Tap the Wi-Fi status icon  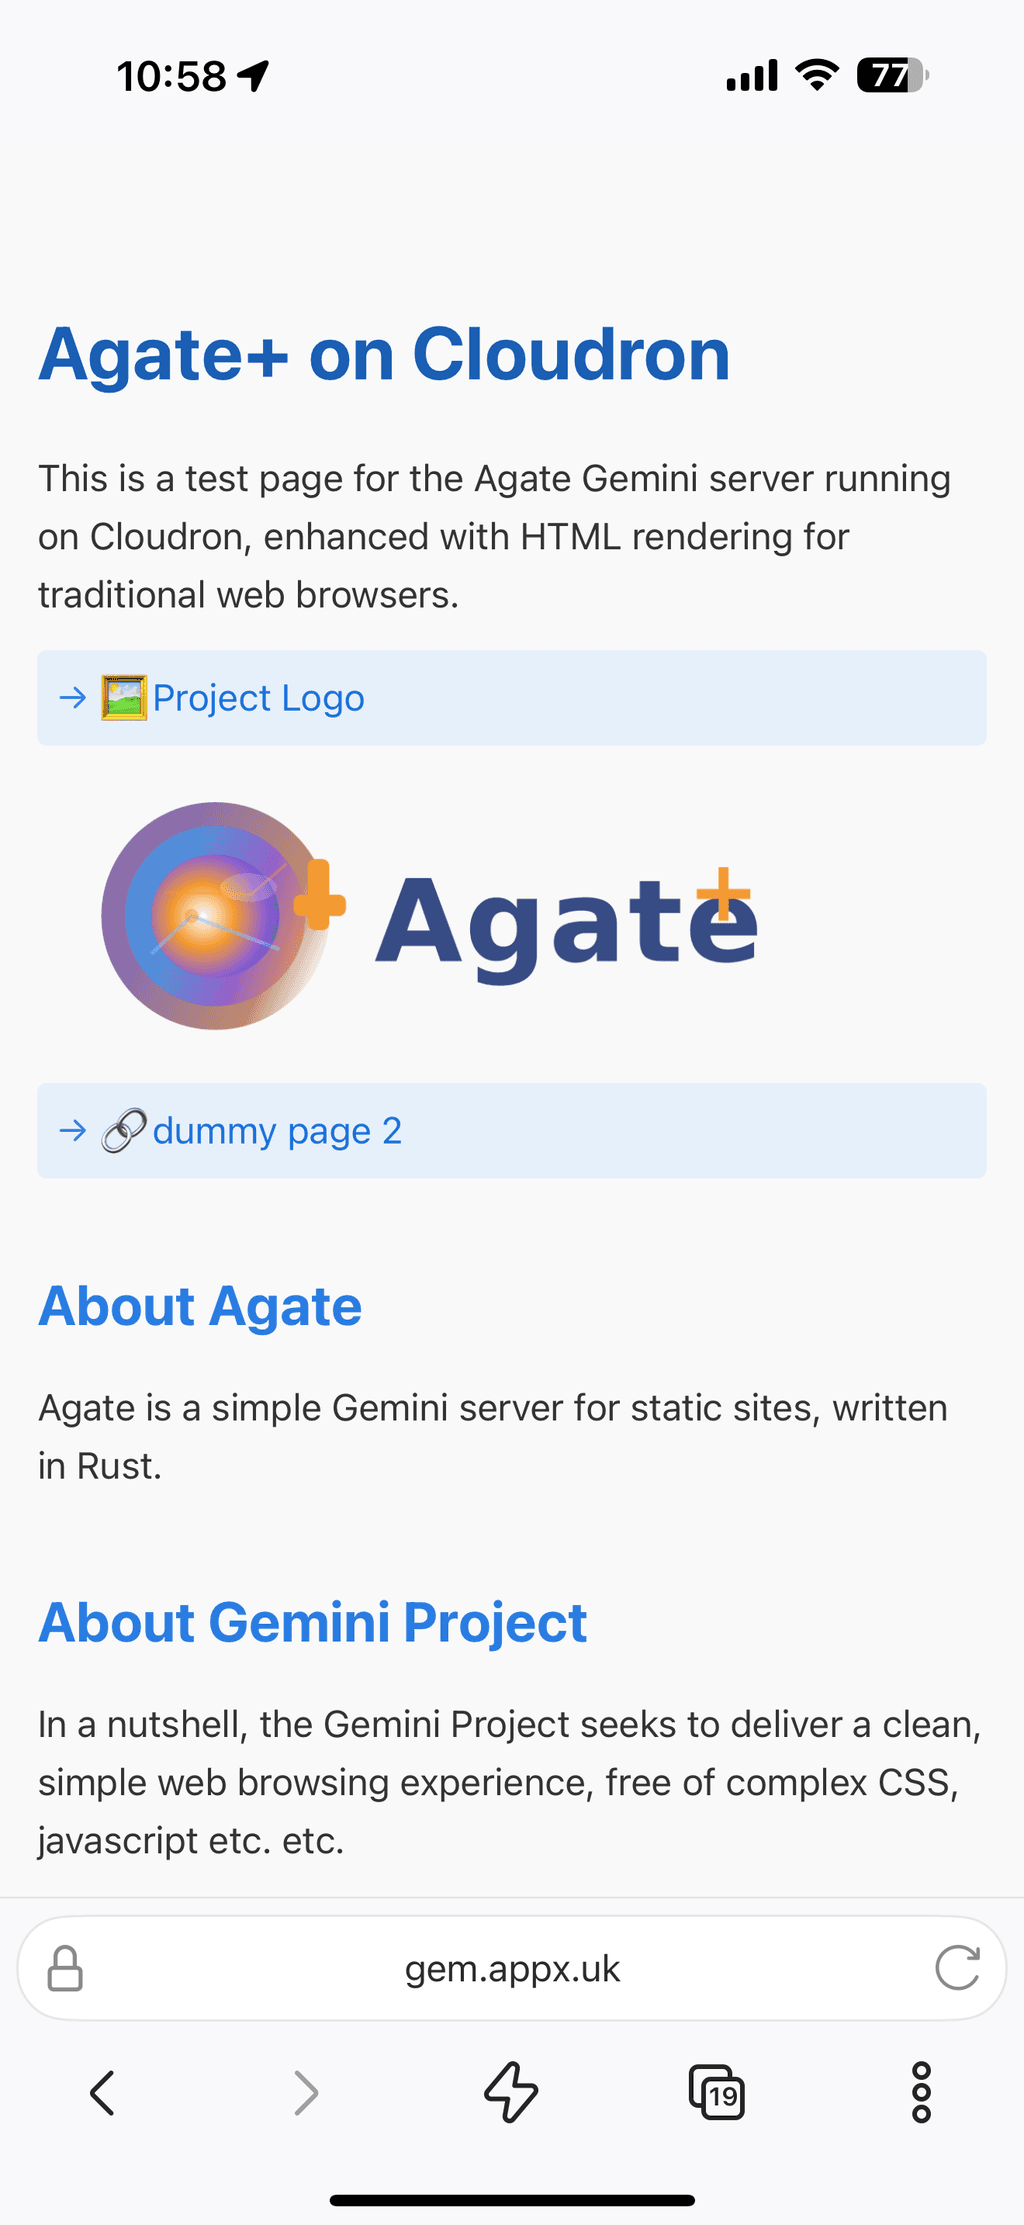[x=817, y=75]
